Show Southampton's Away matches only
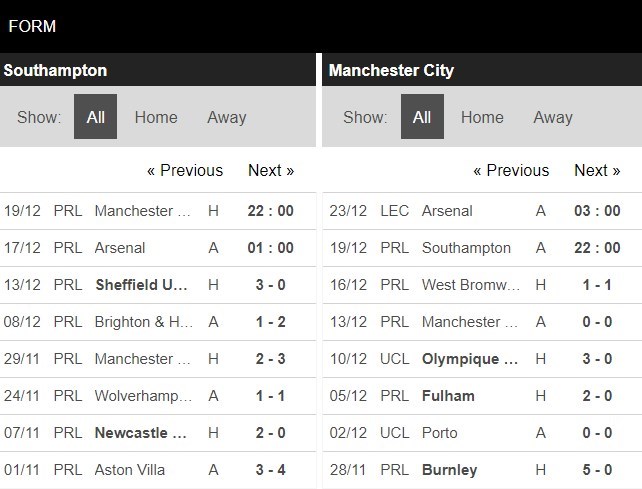642x489 pixels. click(227, 117)
